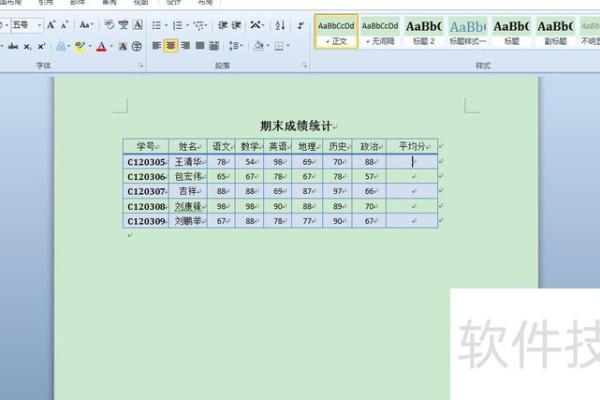Justify the paragraph text

200,46
